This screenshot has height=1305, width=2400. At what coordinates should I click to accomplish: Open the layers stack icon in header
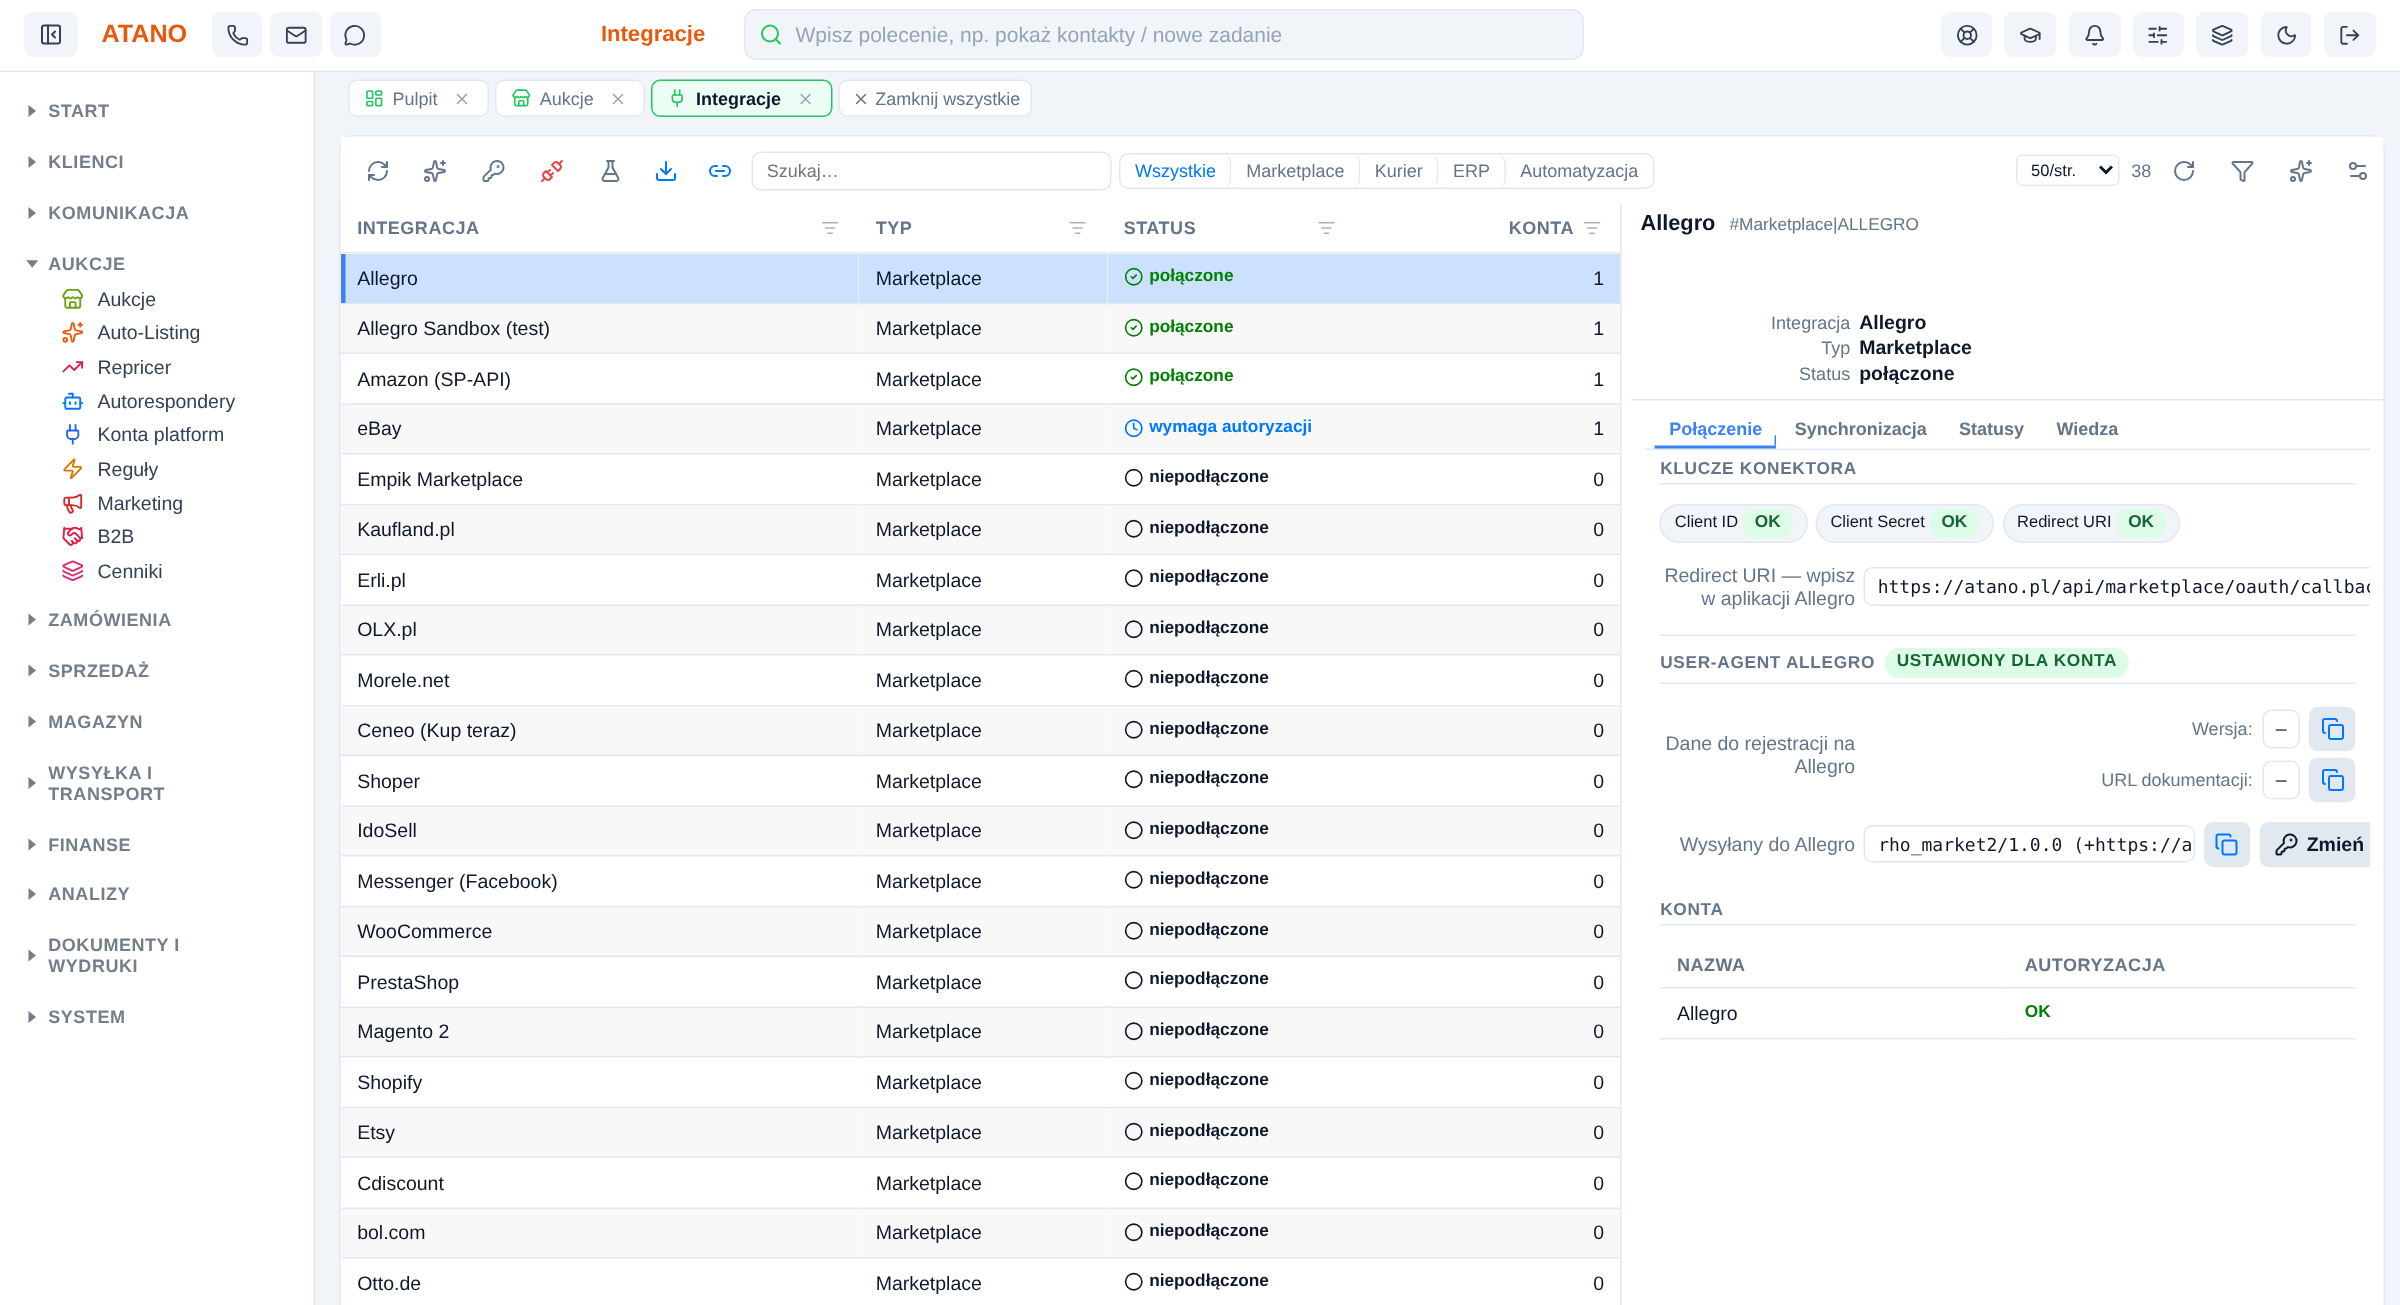[x=2222, y=35]
